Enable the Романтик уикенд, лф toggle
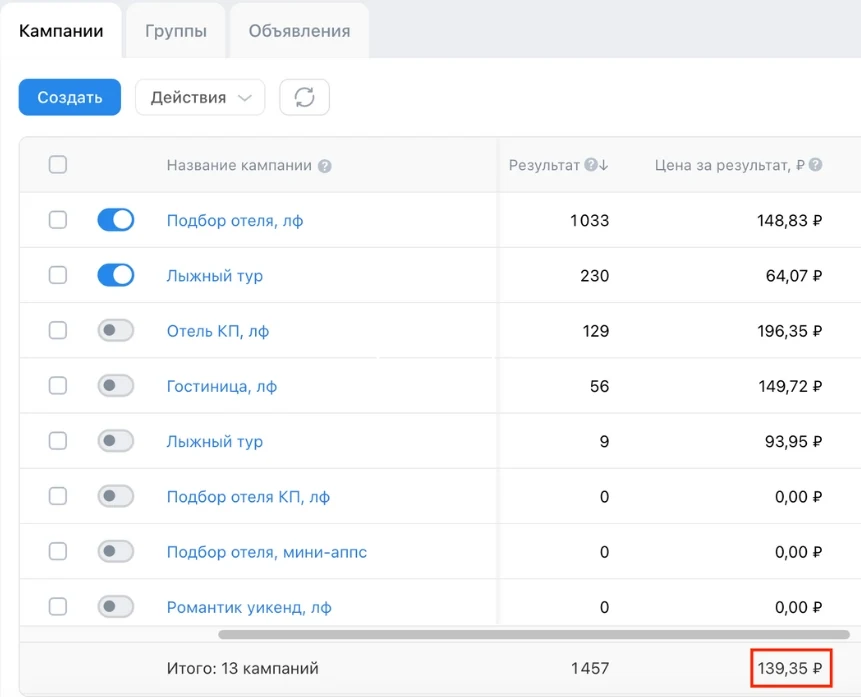This screenshot has width=861, height=697. [116, 607]
